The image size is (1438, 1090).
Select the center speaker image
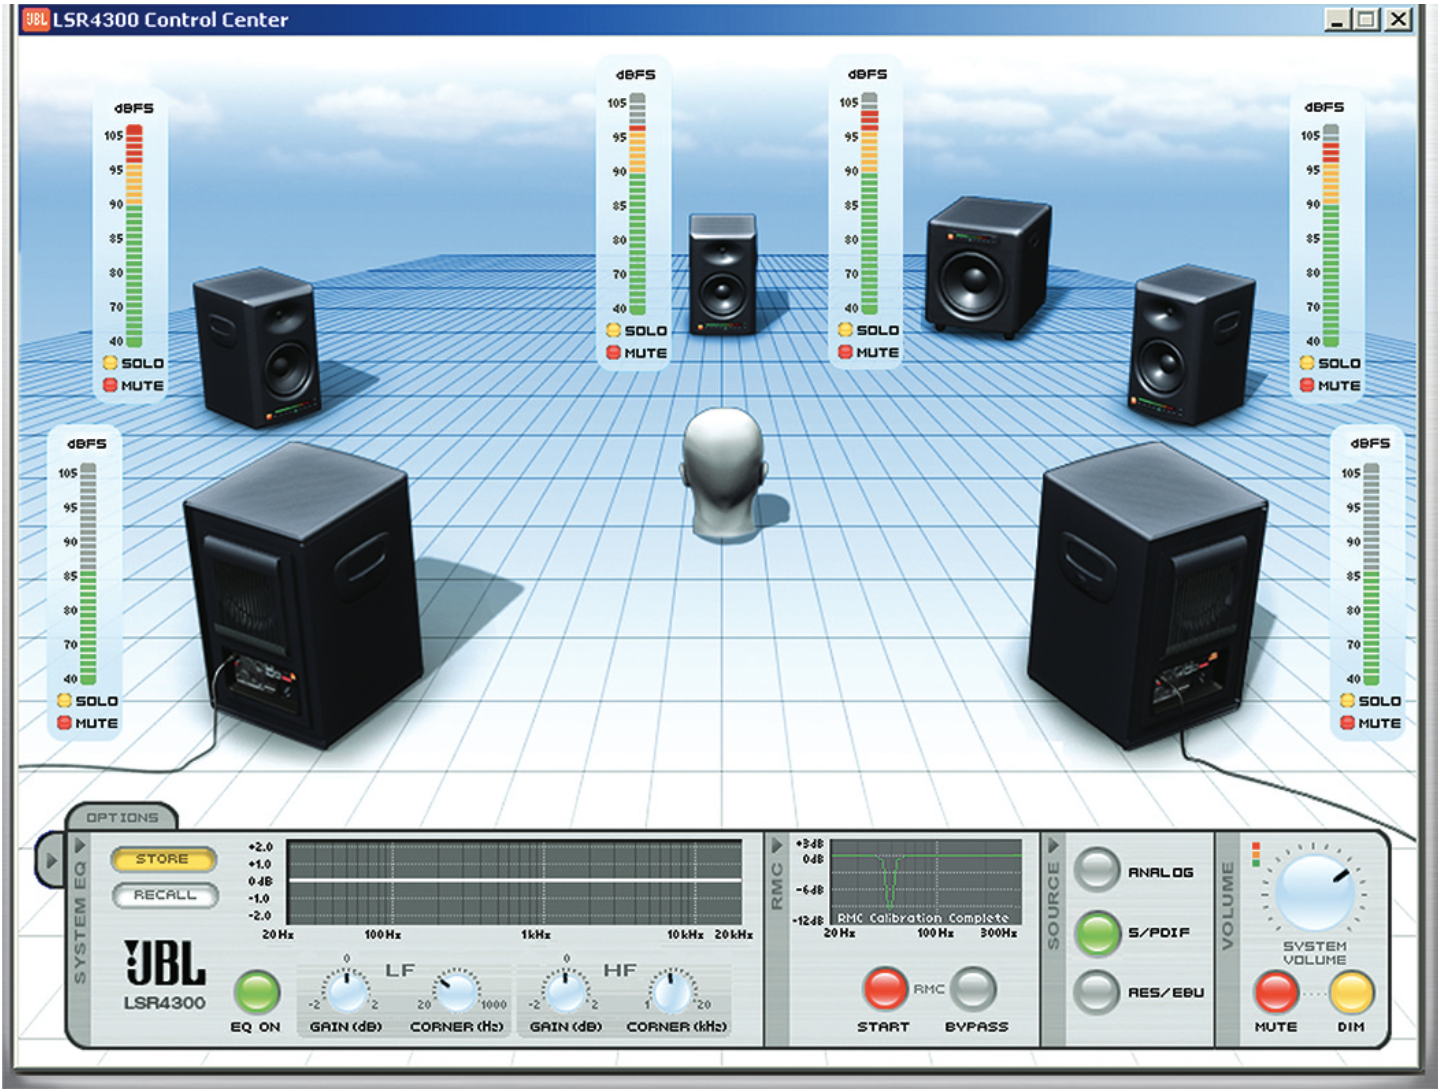(722, 273)
